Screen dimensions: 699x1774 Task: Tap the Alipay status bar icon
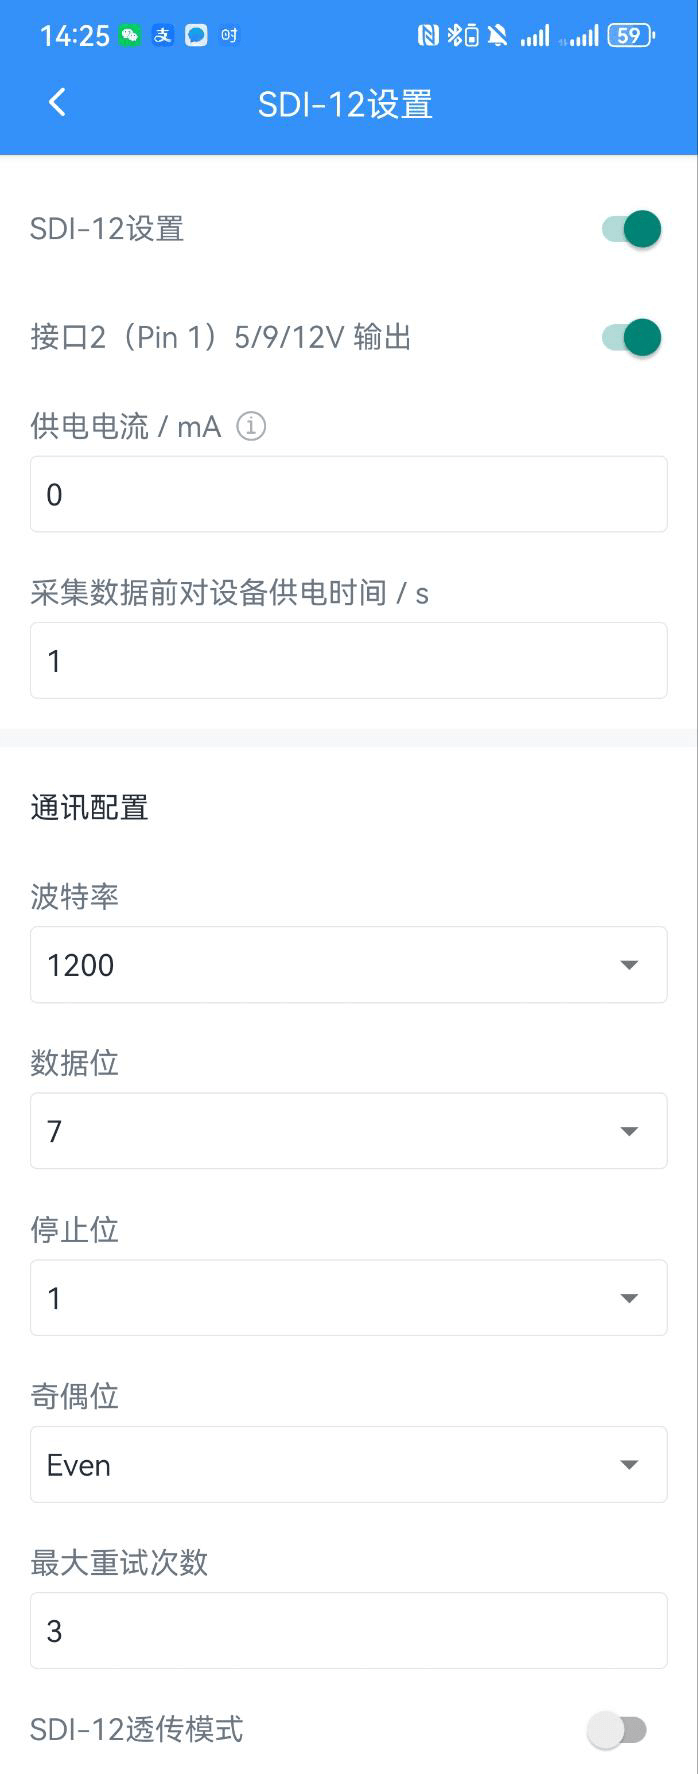[x=163, y=36]
